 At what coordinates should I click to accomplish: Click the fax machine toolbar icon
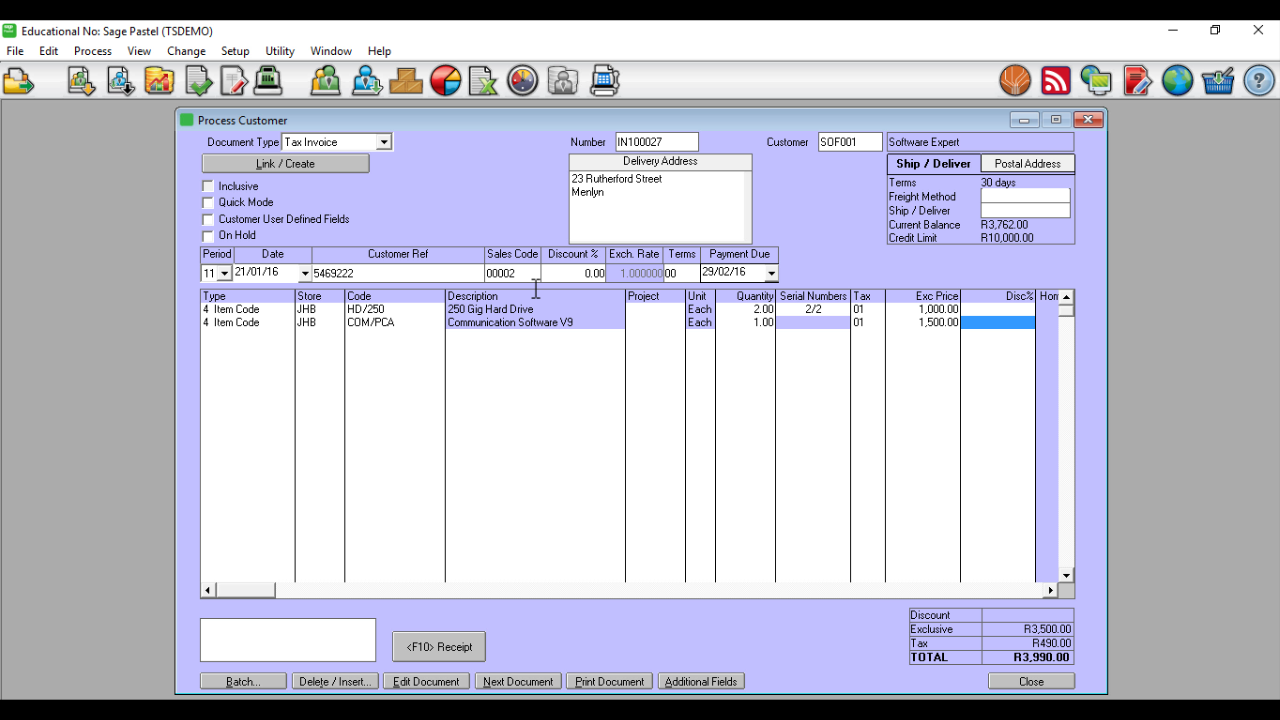pos(604,81)
